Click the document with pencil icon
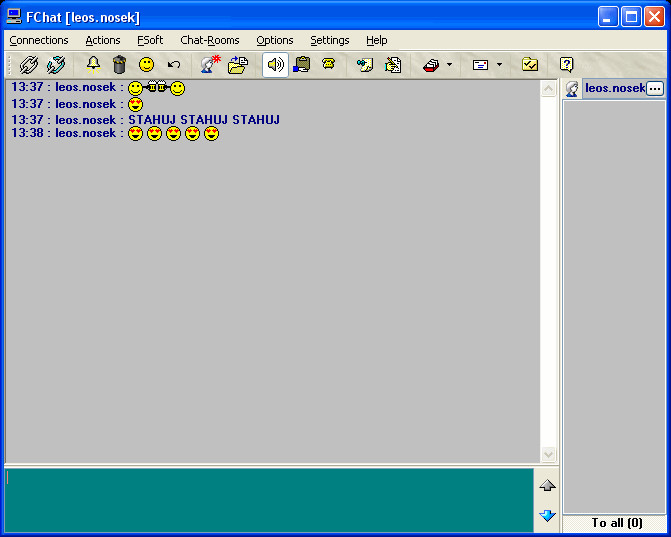Viewport: 671px width, 537px height. point(393,65)
